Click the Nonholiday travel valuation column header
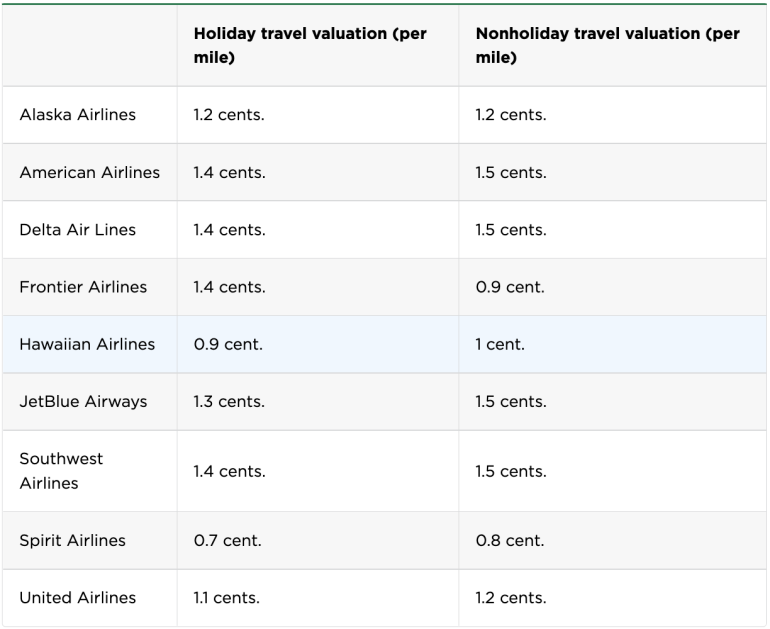The image size is (770, 629). (x=607, y=45)
